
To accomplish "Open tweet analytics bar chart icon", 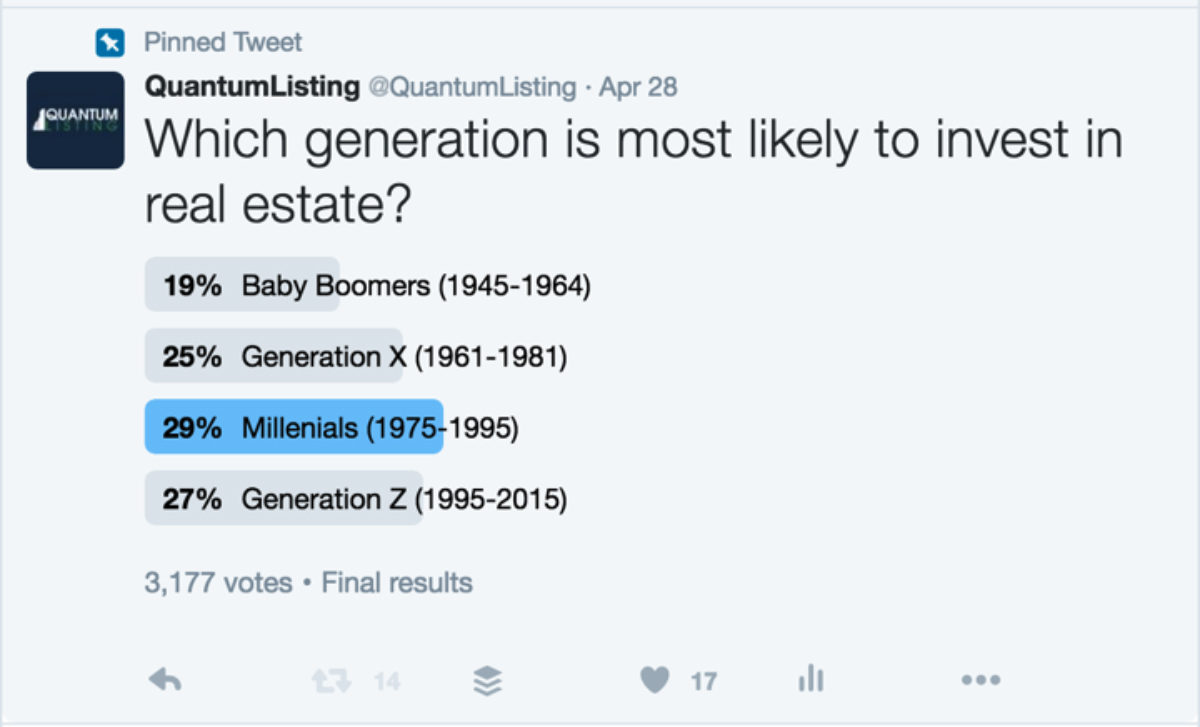I will click(811, 681).
